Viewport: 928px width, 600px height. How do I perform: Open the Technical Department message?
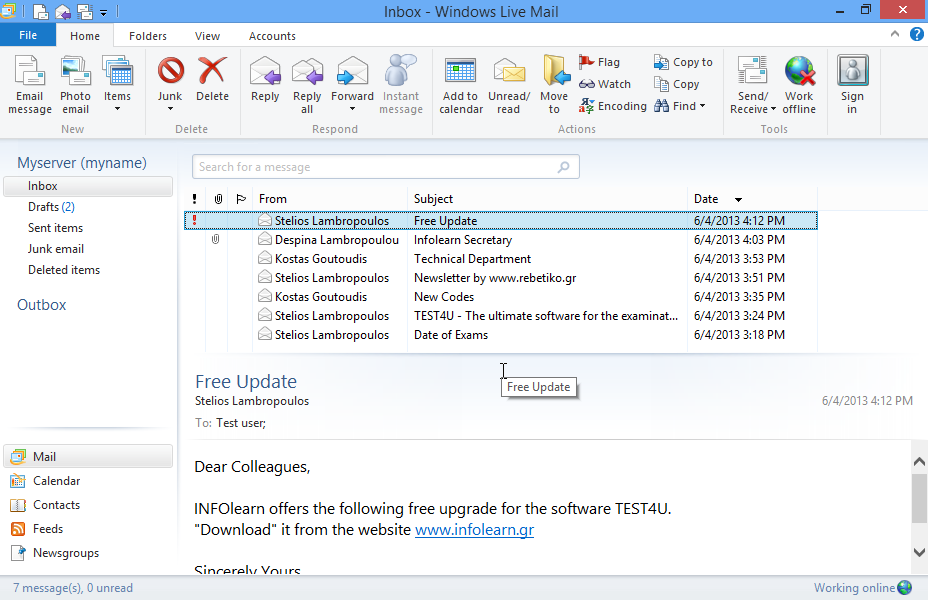[501, 259]
